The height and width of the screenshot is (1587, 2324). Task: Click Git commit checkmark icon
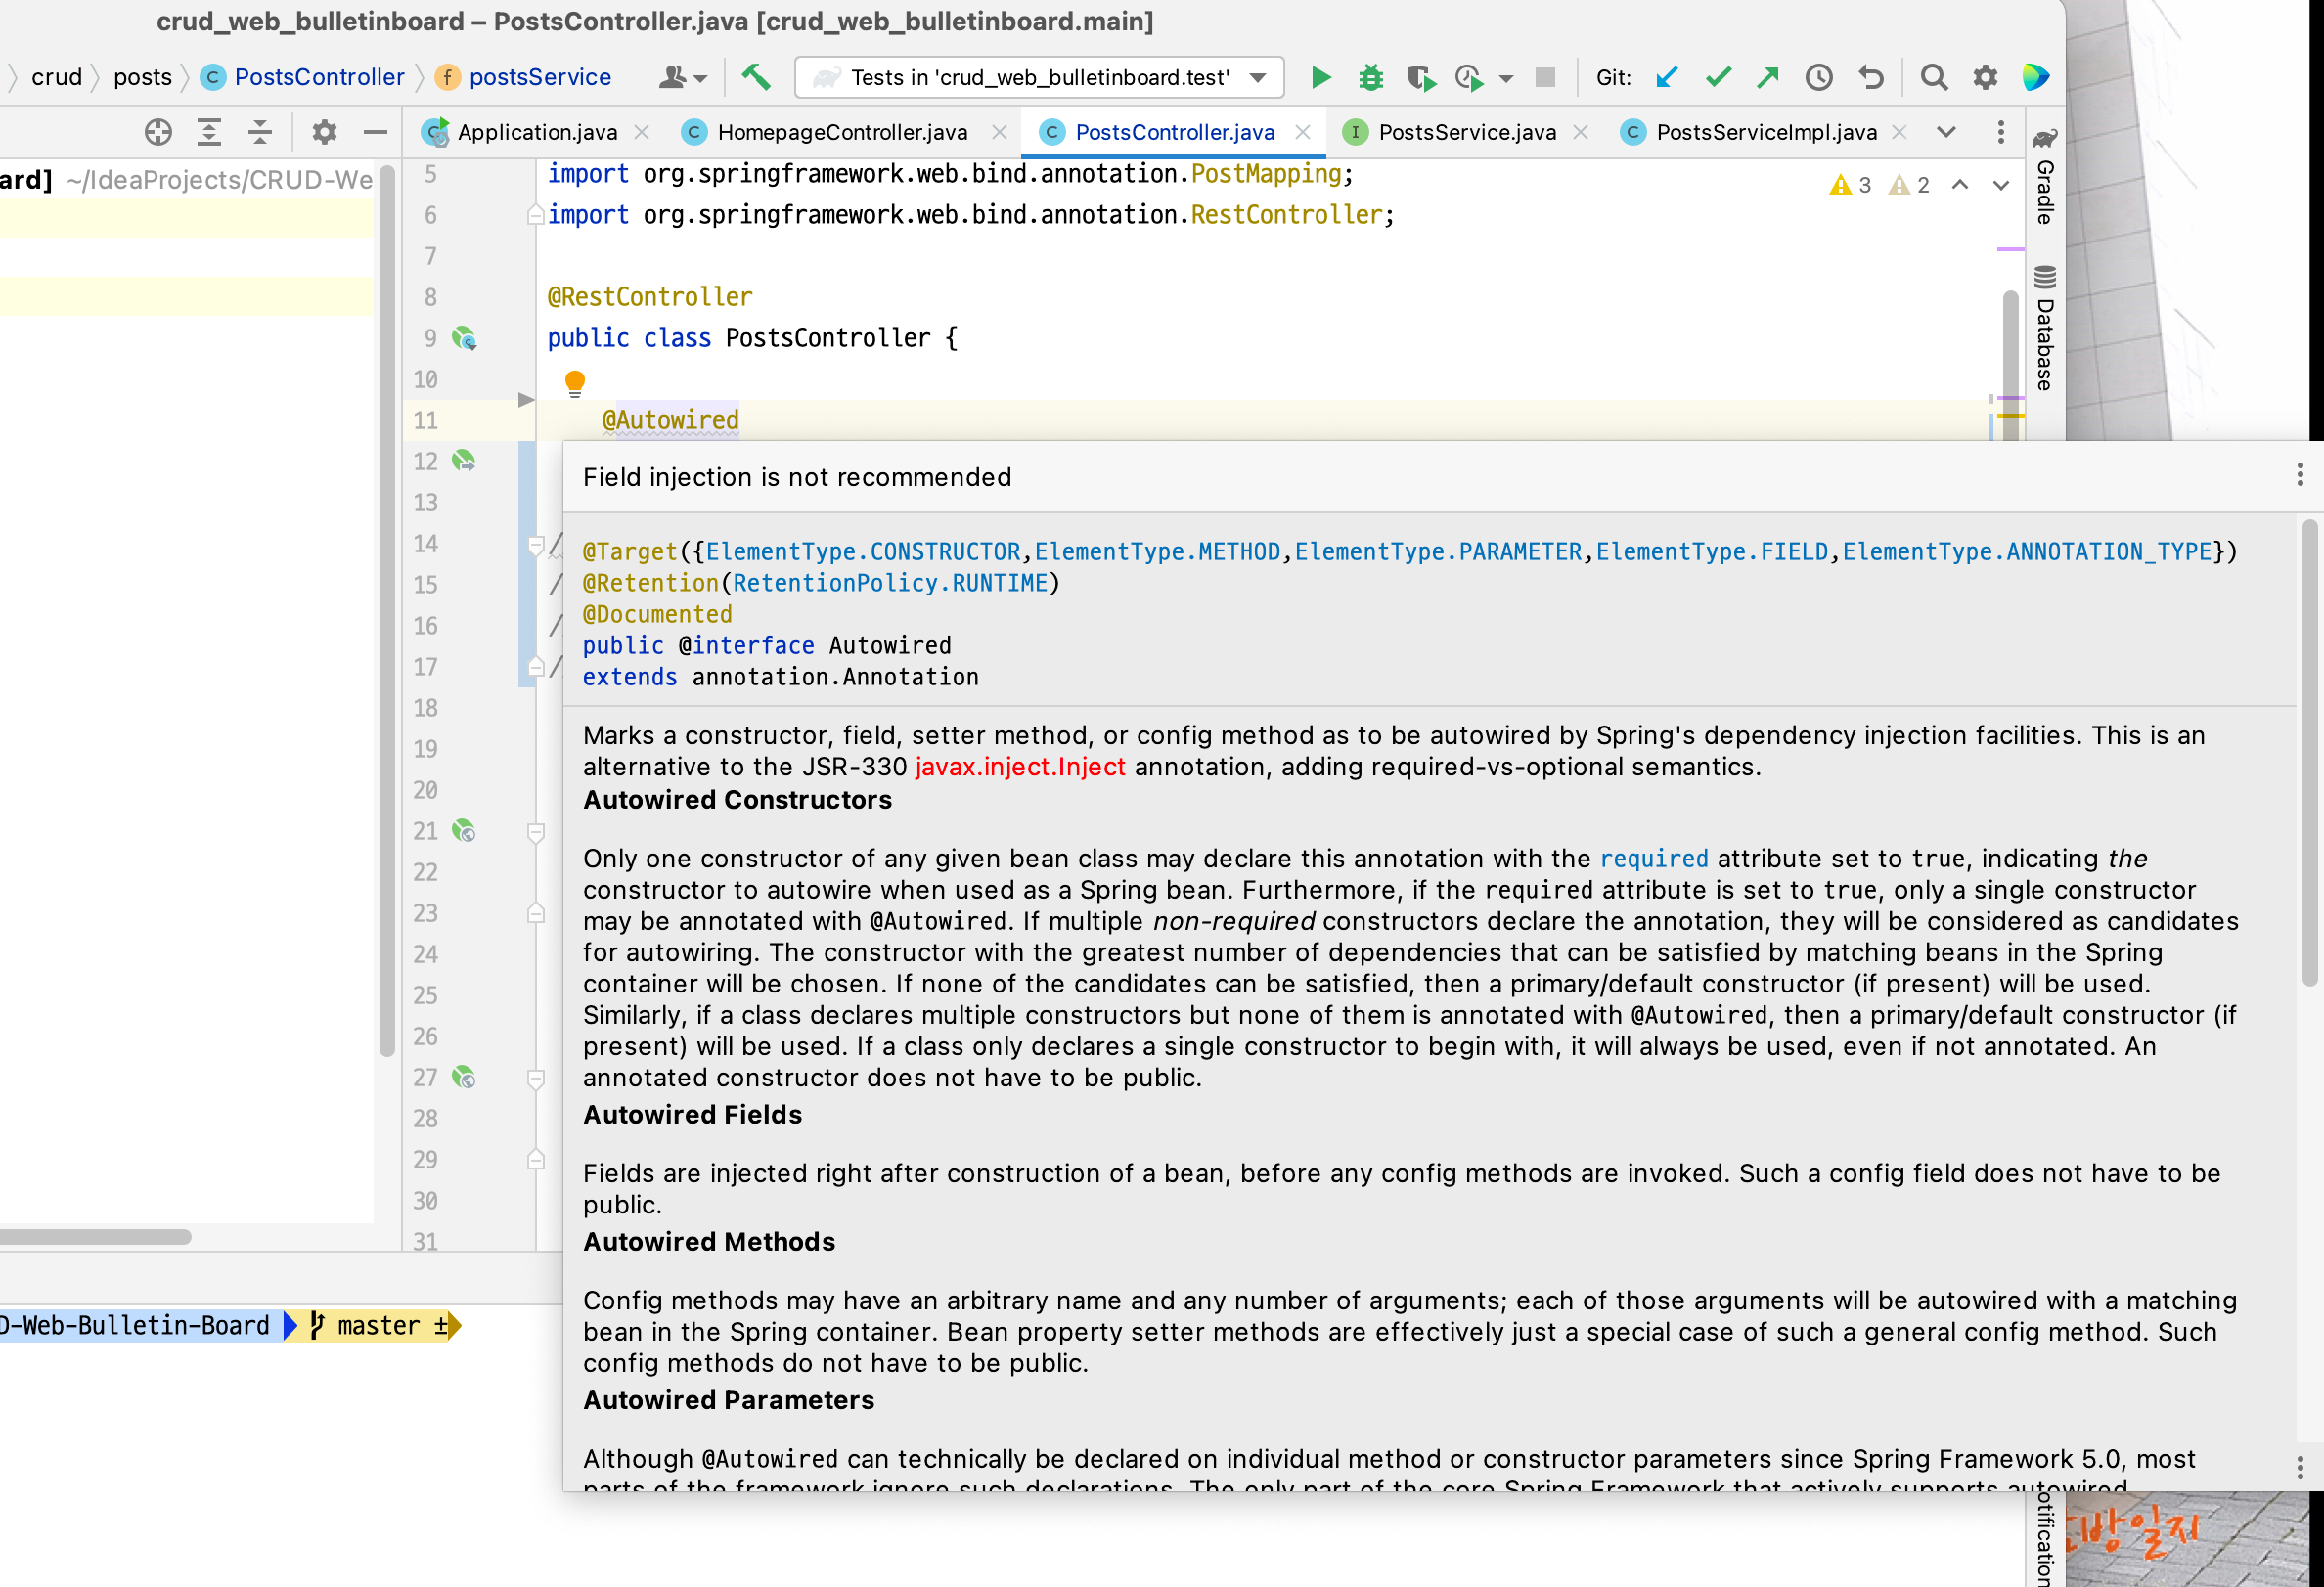pyautogui.click(x=1718, y=77)
